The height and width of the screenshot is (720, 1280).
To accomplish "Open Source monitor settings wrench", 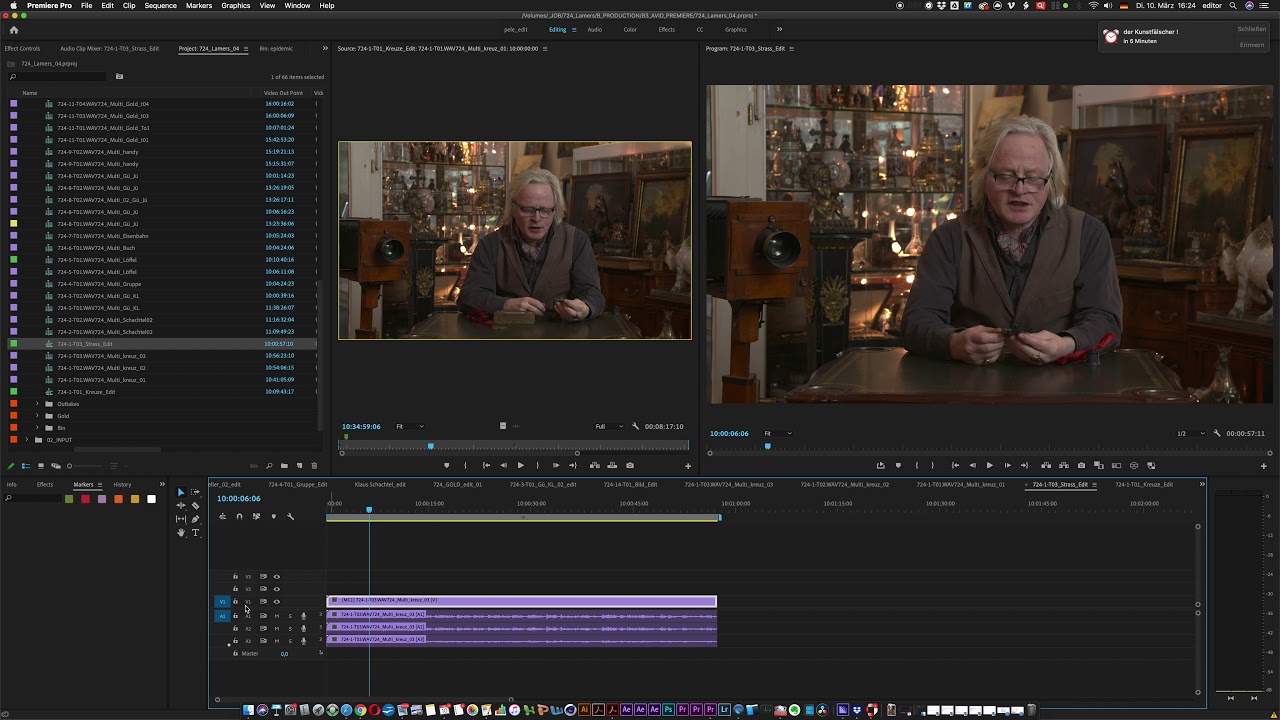I will click(x=636, y=426).
